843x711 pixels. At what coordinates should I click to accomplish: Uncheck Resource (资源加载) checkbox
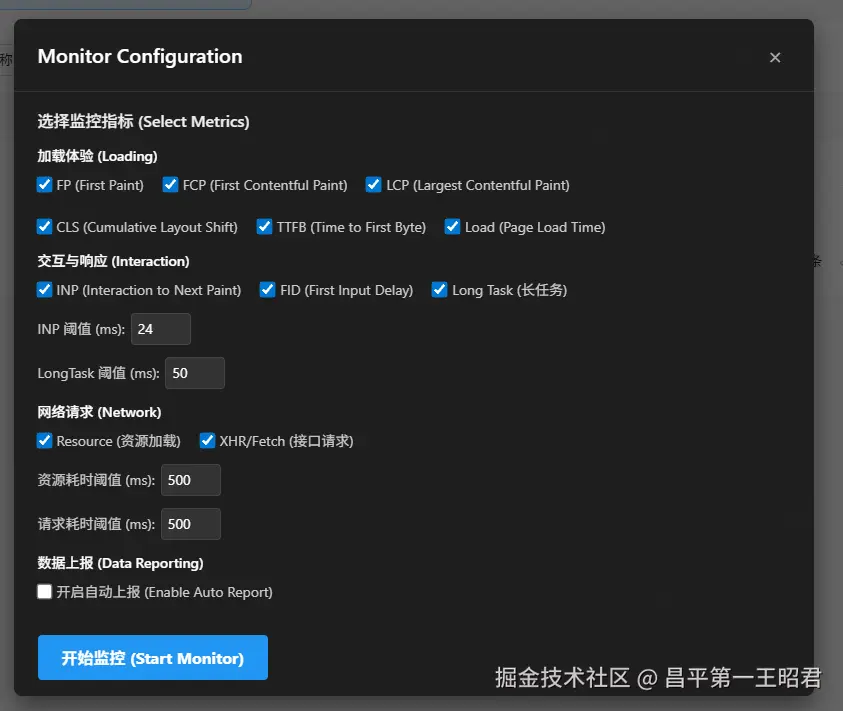45,441
